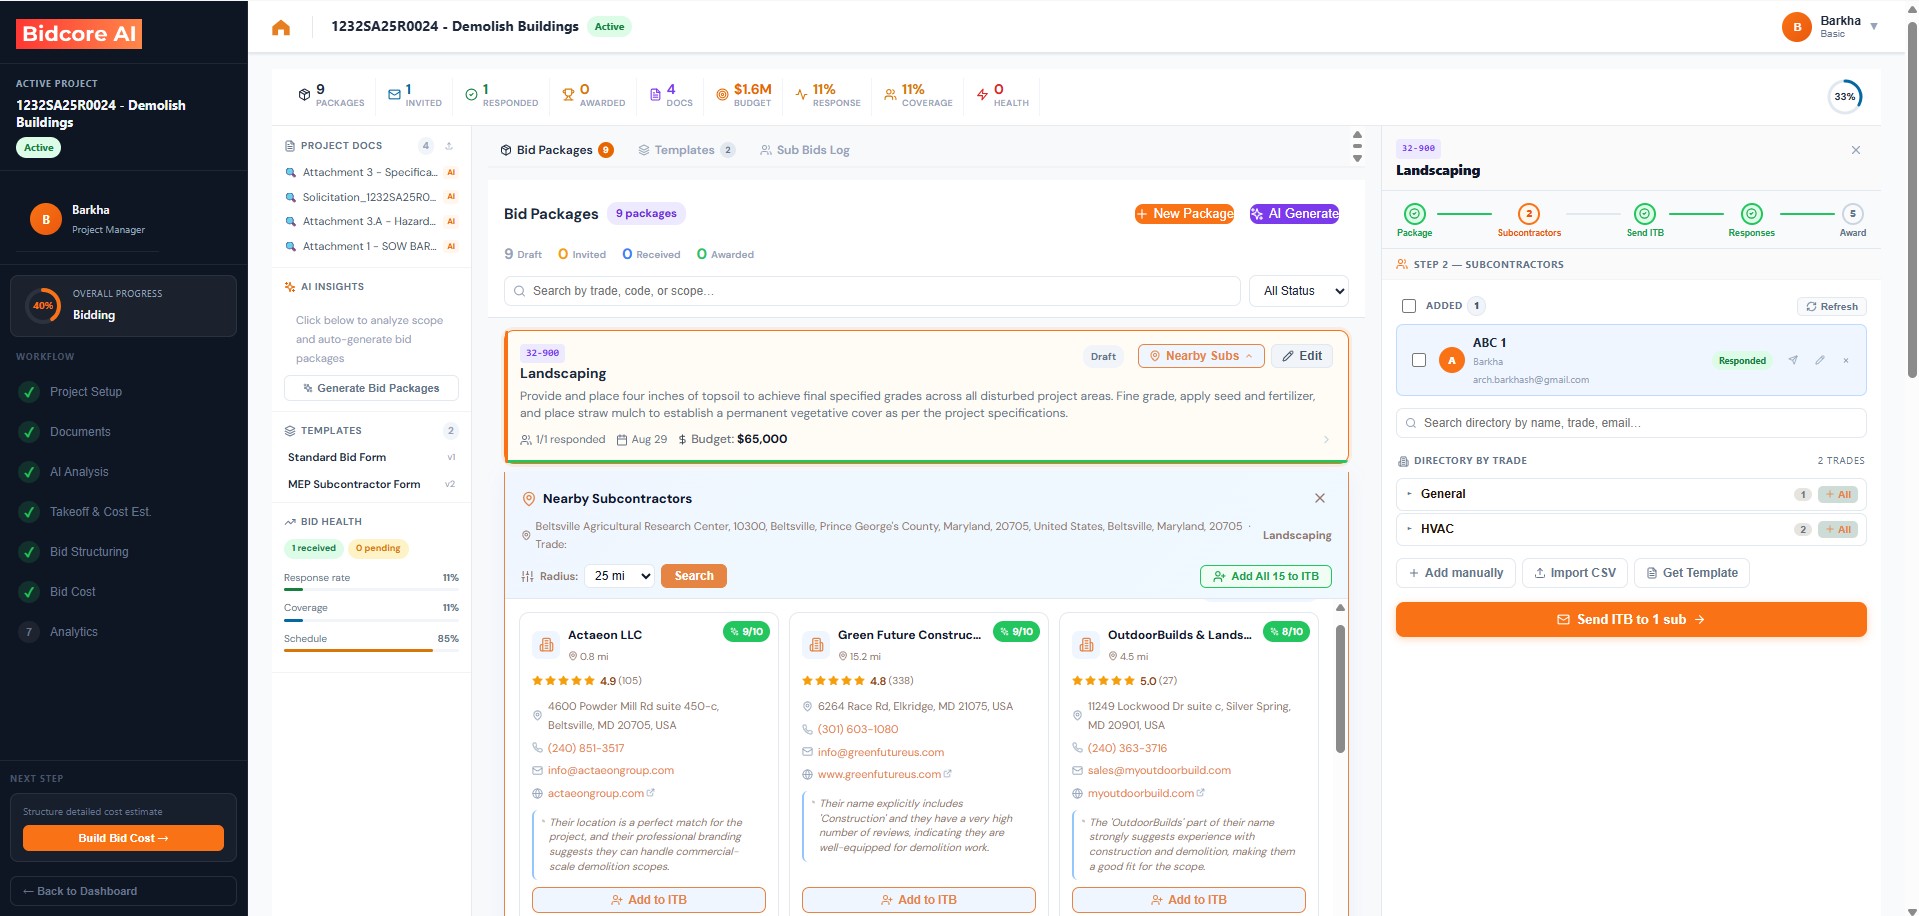Click the New Package button
1919x916 pixels.
pos(1184,213)
